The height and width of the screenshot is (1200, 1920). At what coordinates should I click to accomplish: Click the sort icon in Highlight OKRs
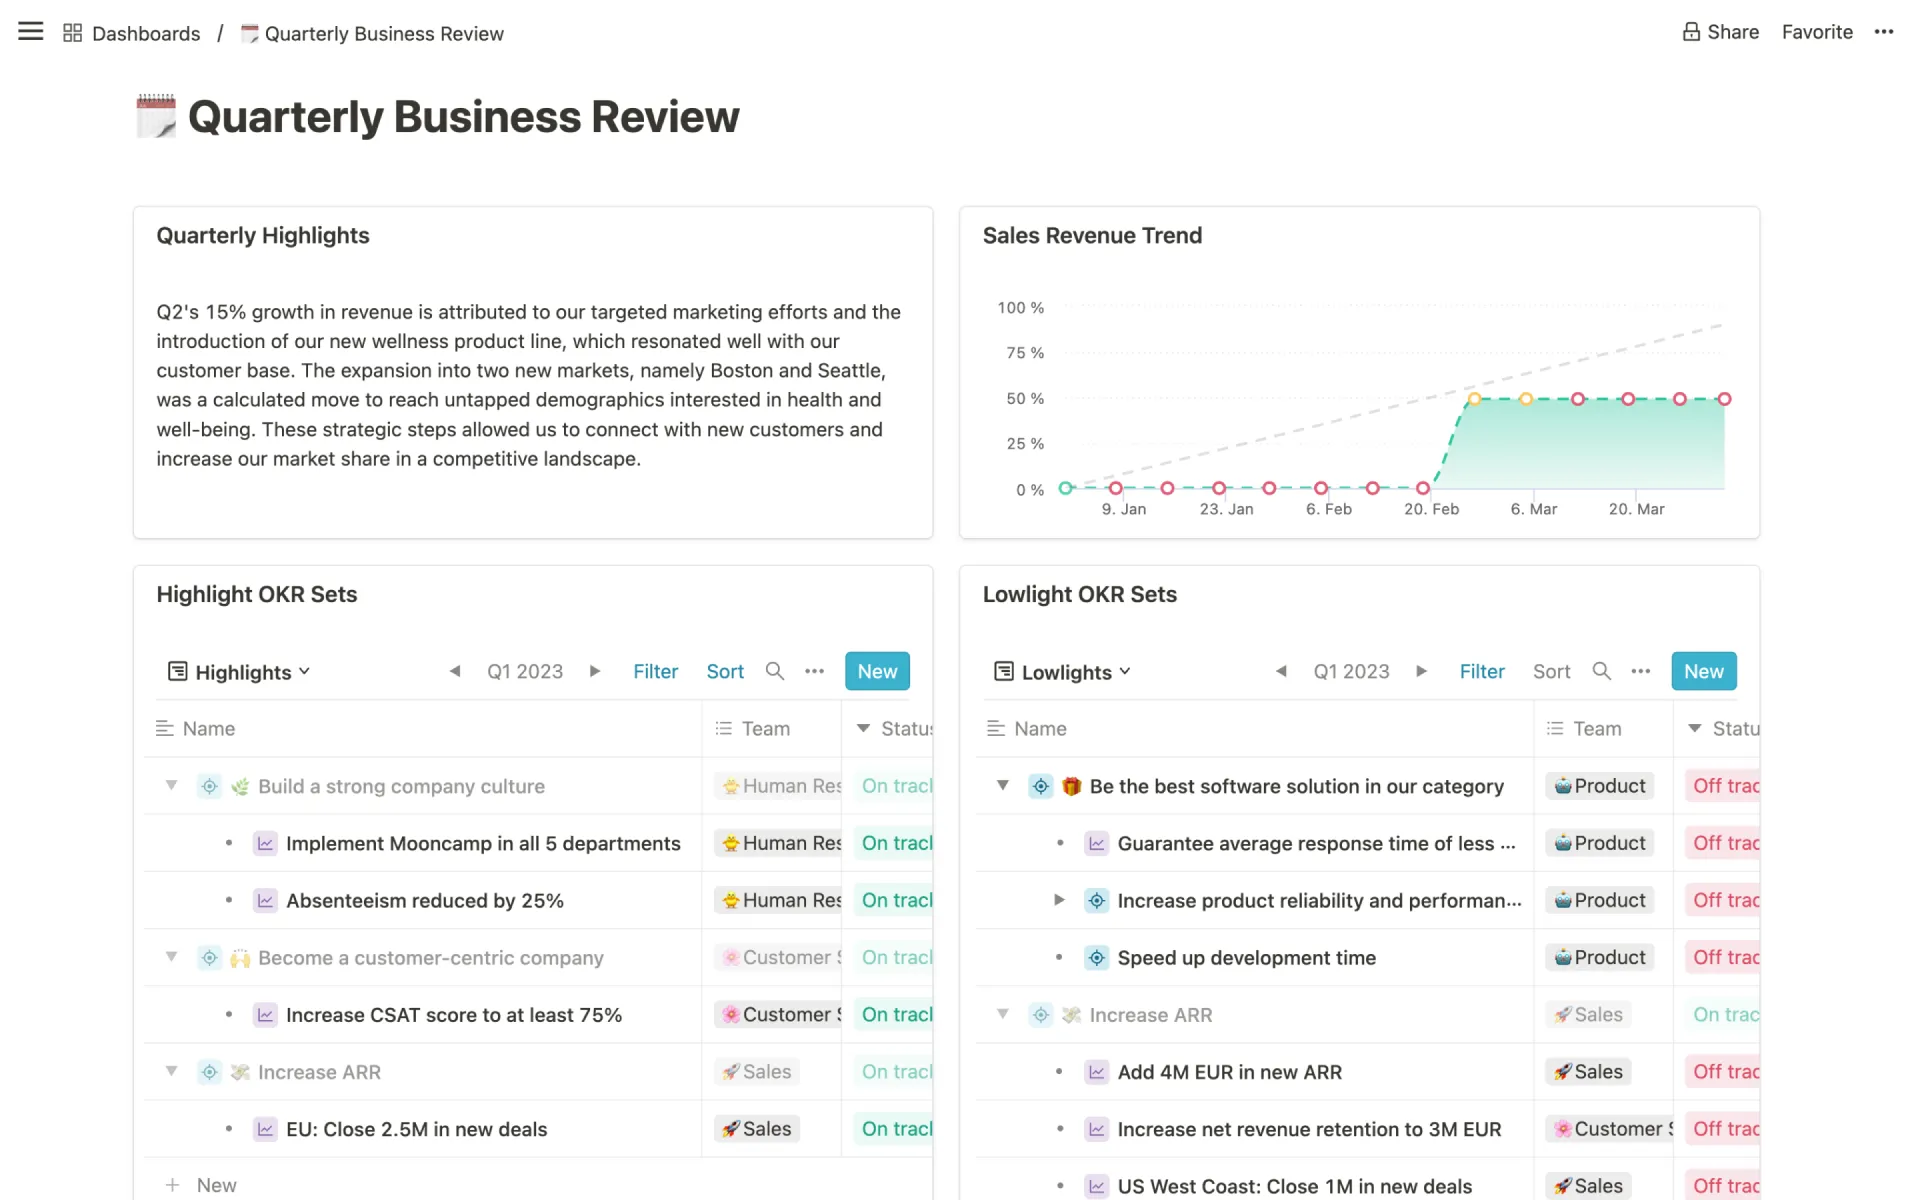[724, 672]
